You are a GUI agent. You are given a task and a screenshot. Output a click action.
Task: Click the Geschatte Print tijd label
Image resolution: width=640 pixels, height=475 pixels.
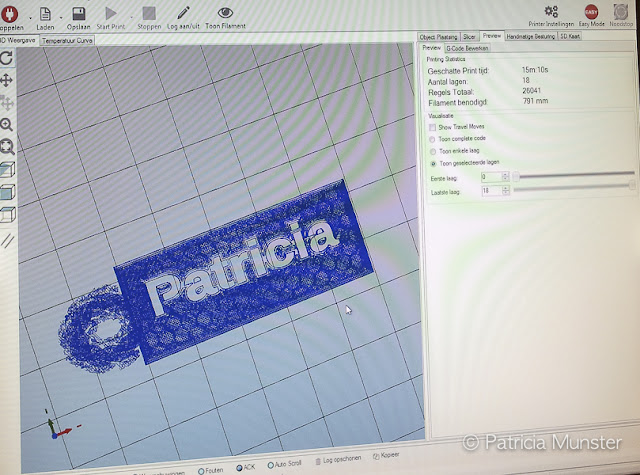coord(458,71)
